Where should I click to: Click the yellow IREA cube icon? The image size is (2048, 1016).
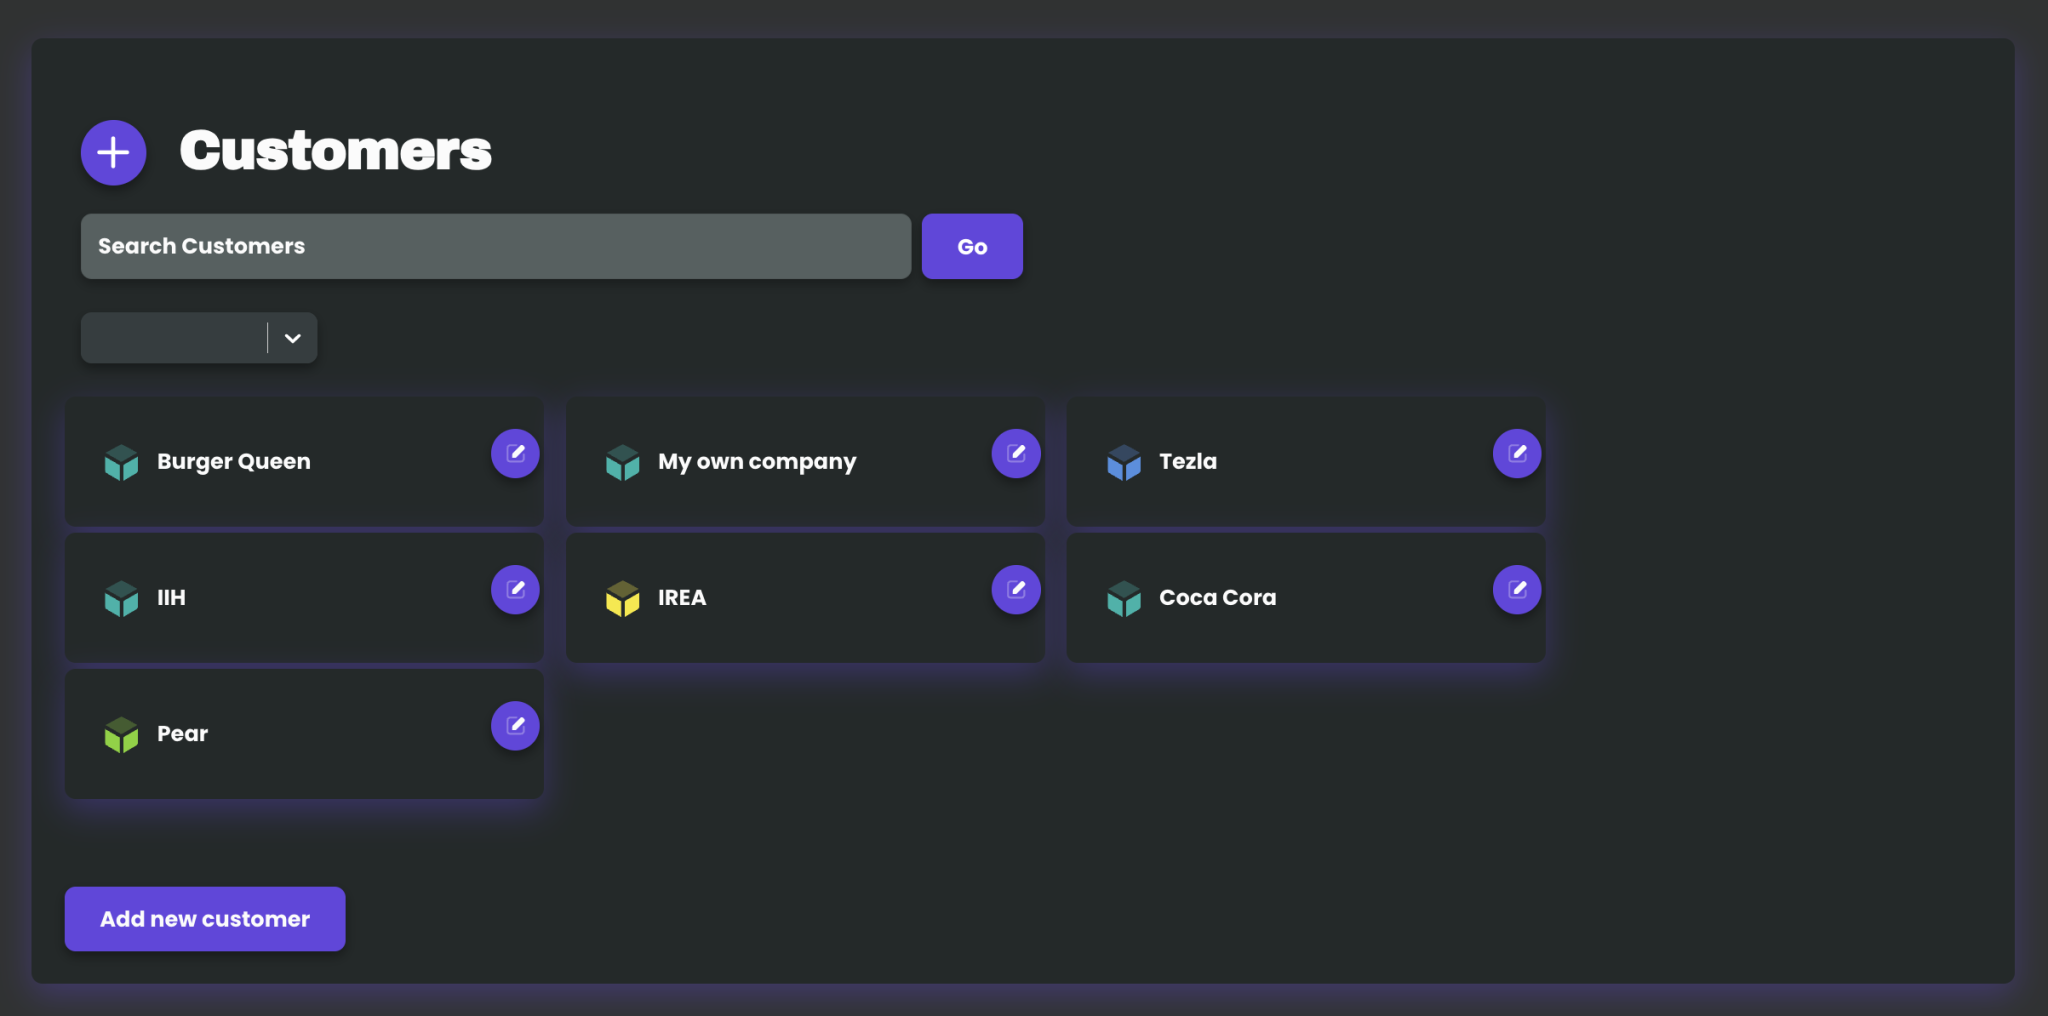point(623,598)
